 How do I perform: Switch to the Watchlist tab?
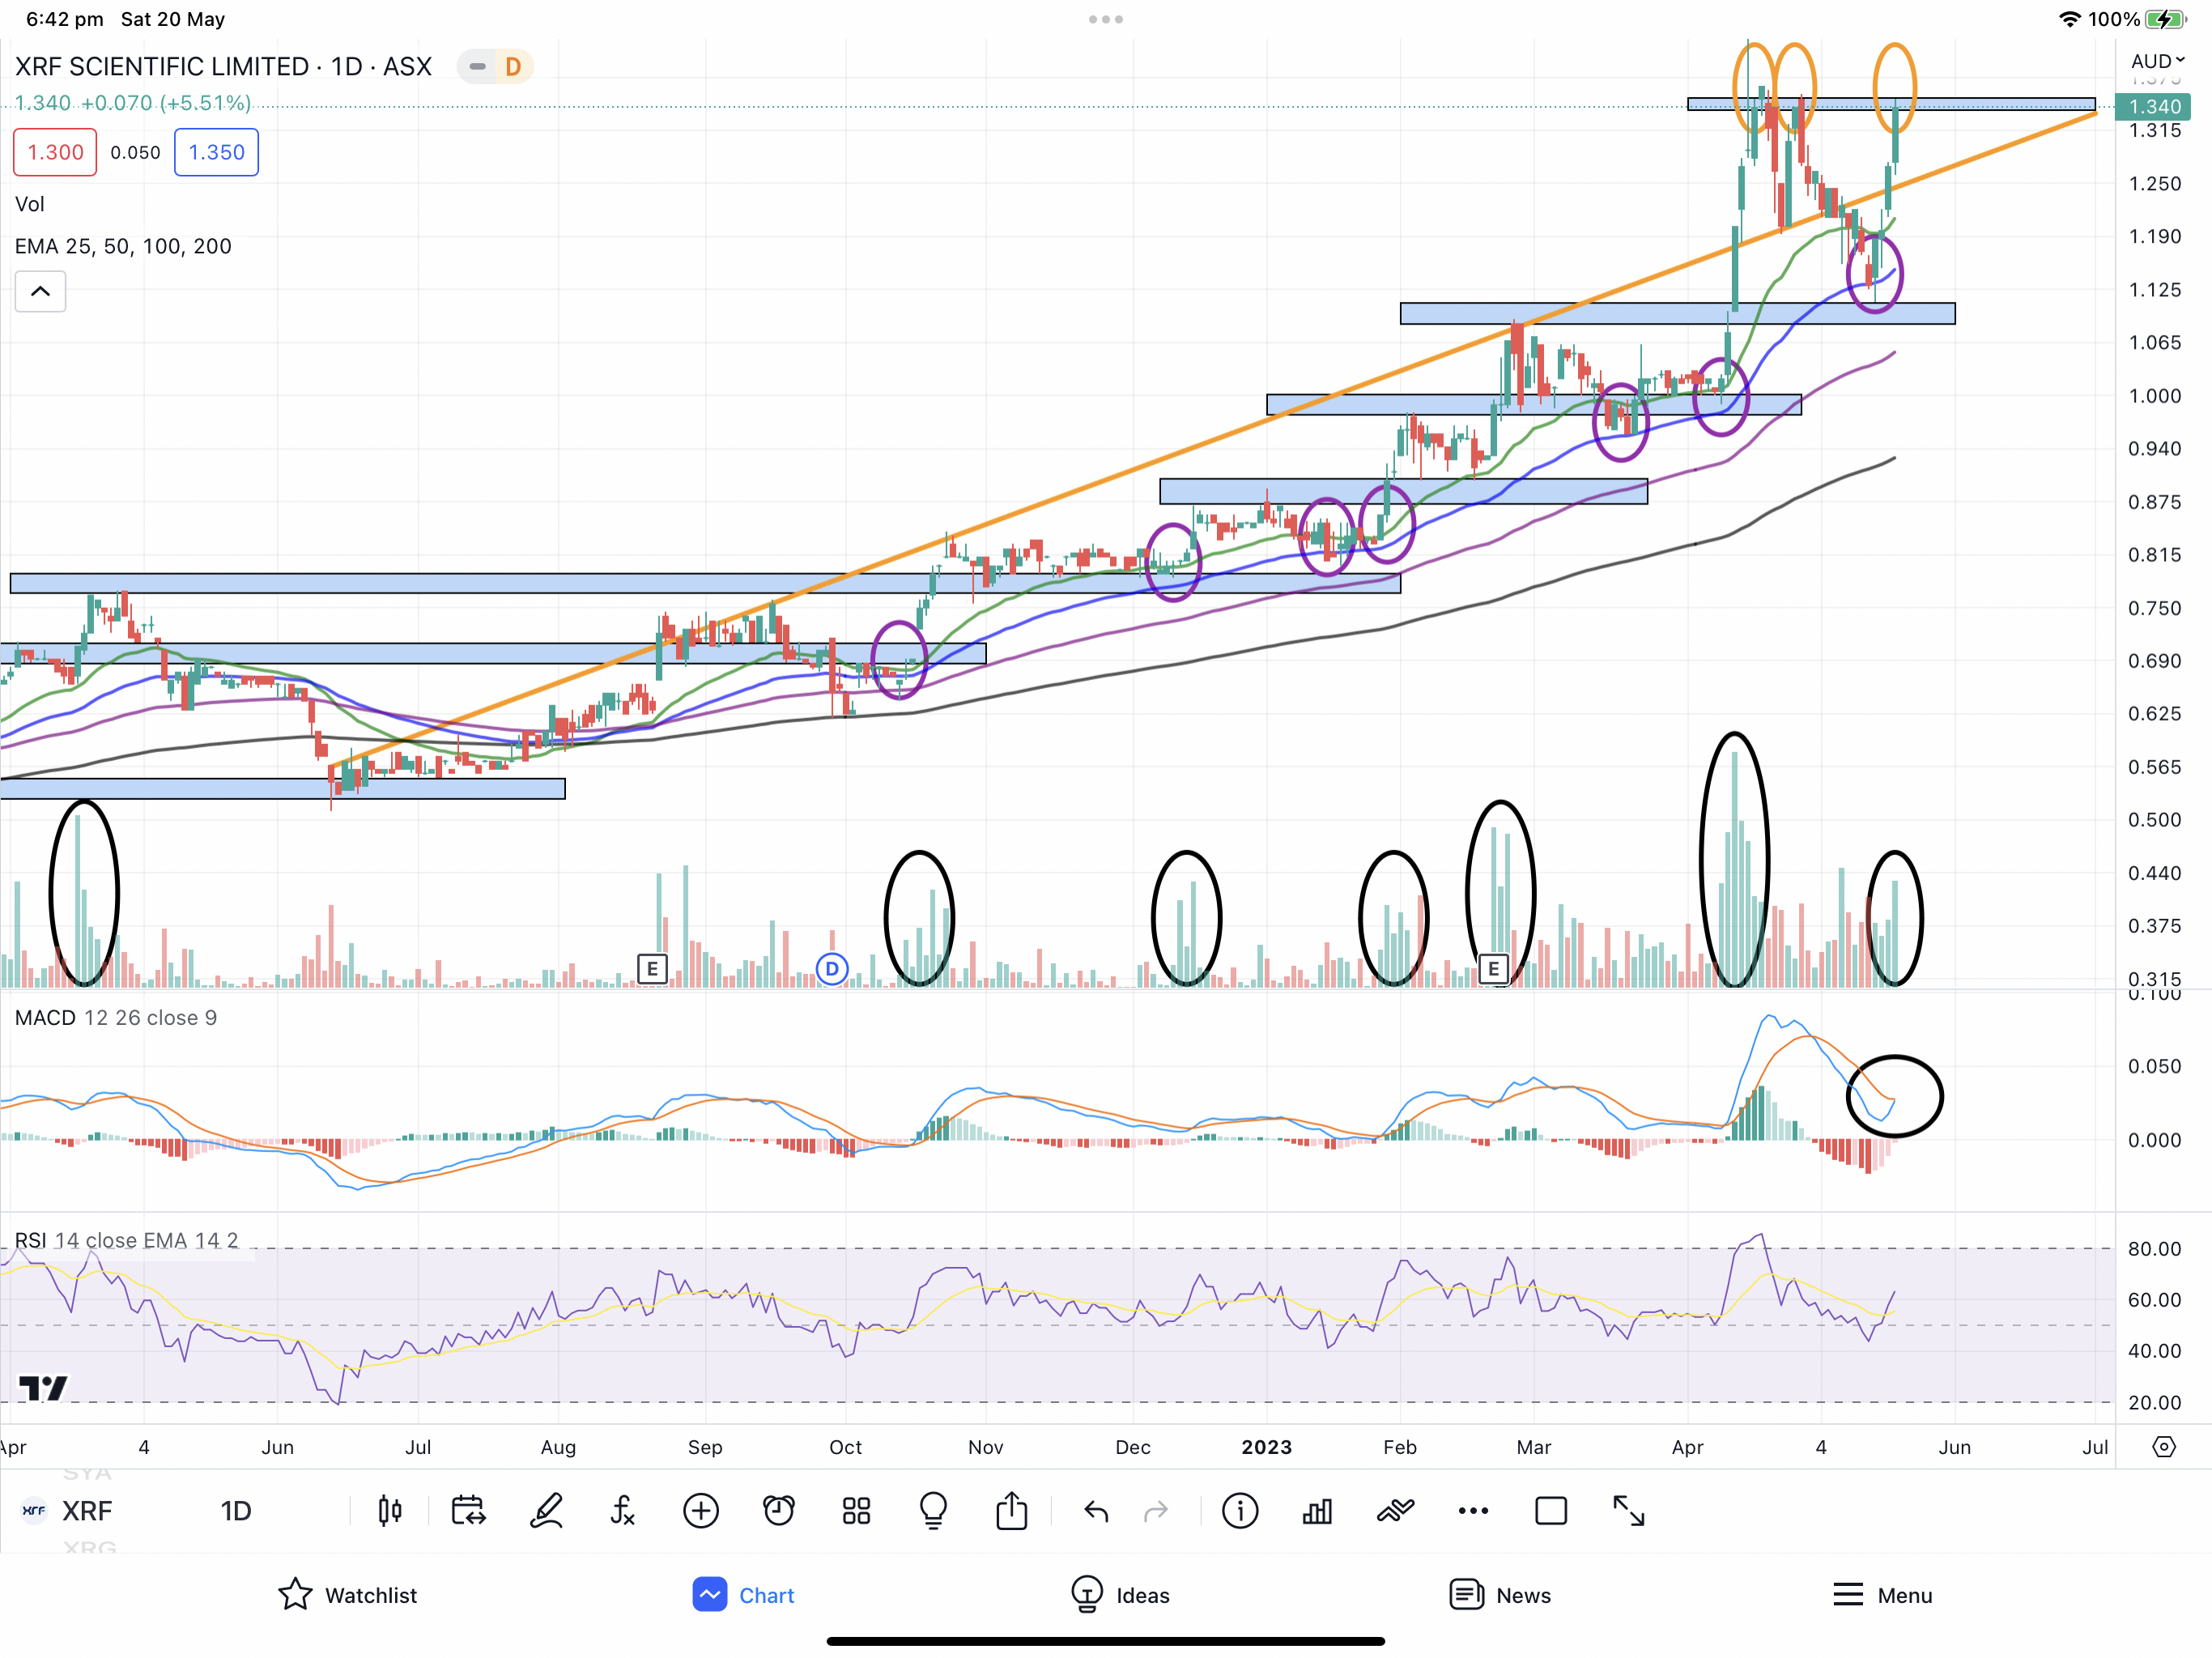[347, 1595]
